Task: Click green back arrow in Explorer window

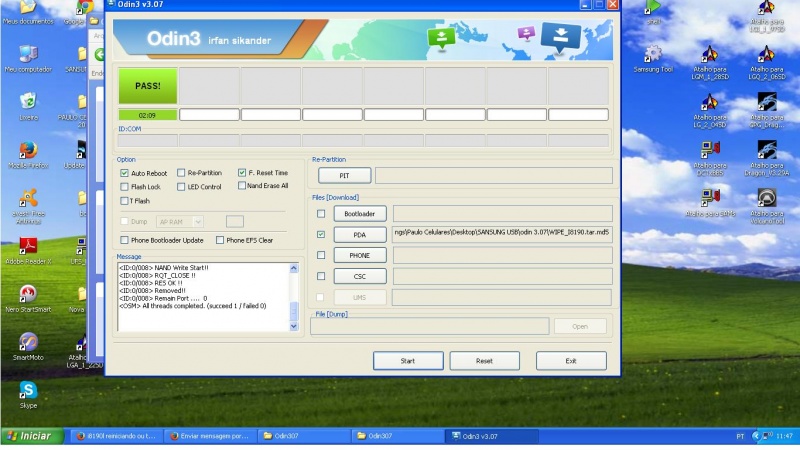Action: (99, 55)
